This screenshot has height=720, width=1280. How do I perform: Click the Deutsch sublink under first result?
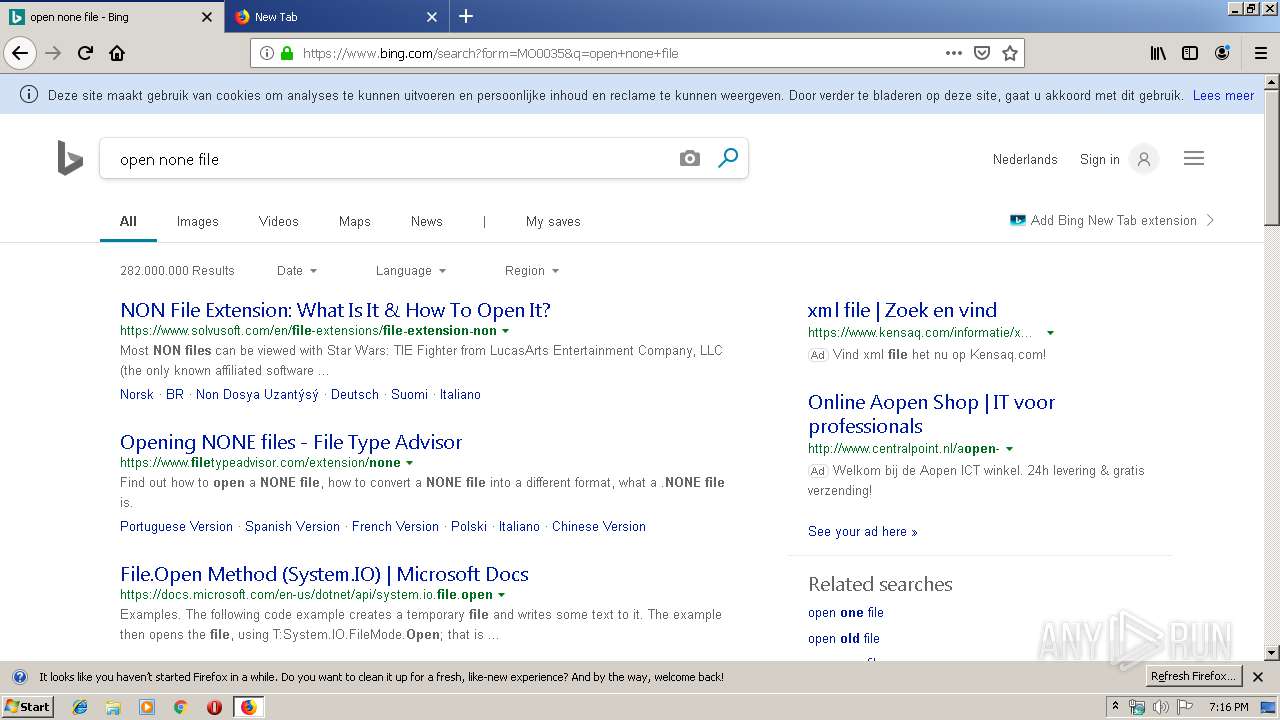pyautogui.click(x=355, y=395)
